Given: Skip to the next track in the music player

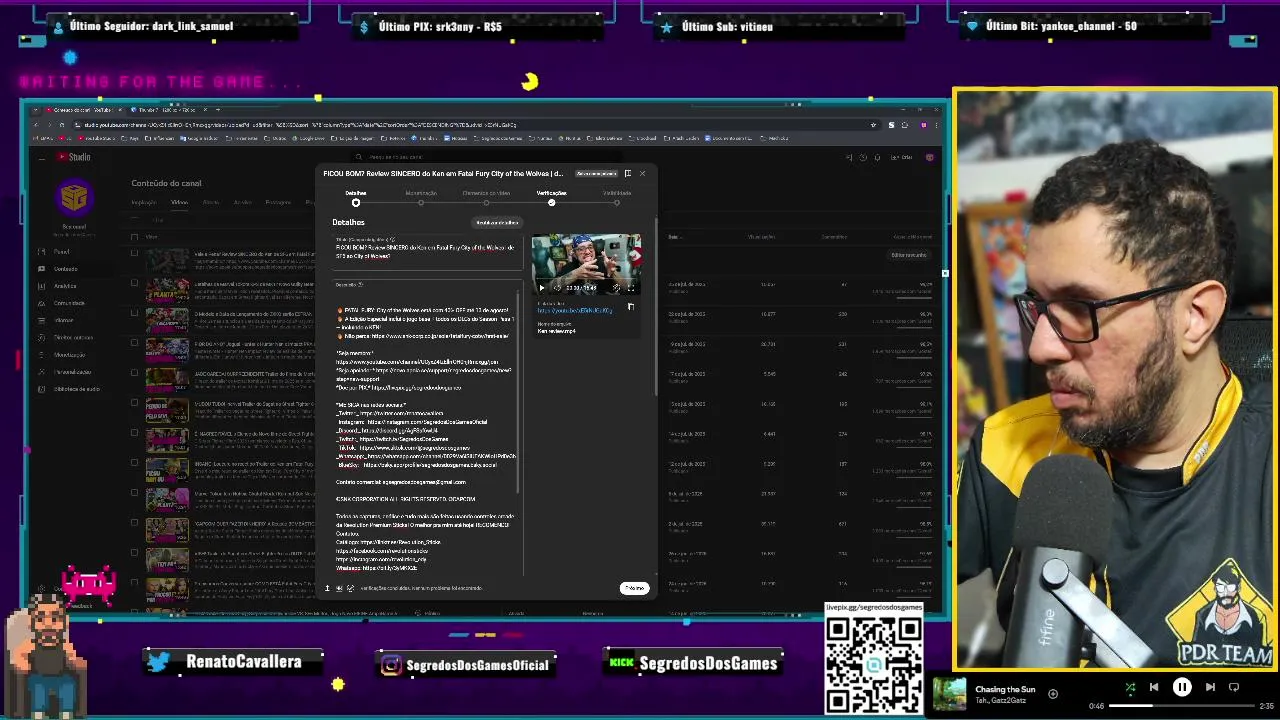Looking at the screenshot, I should 1210,687.
